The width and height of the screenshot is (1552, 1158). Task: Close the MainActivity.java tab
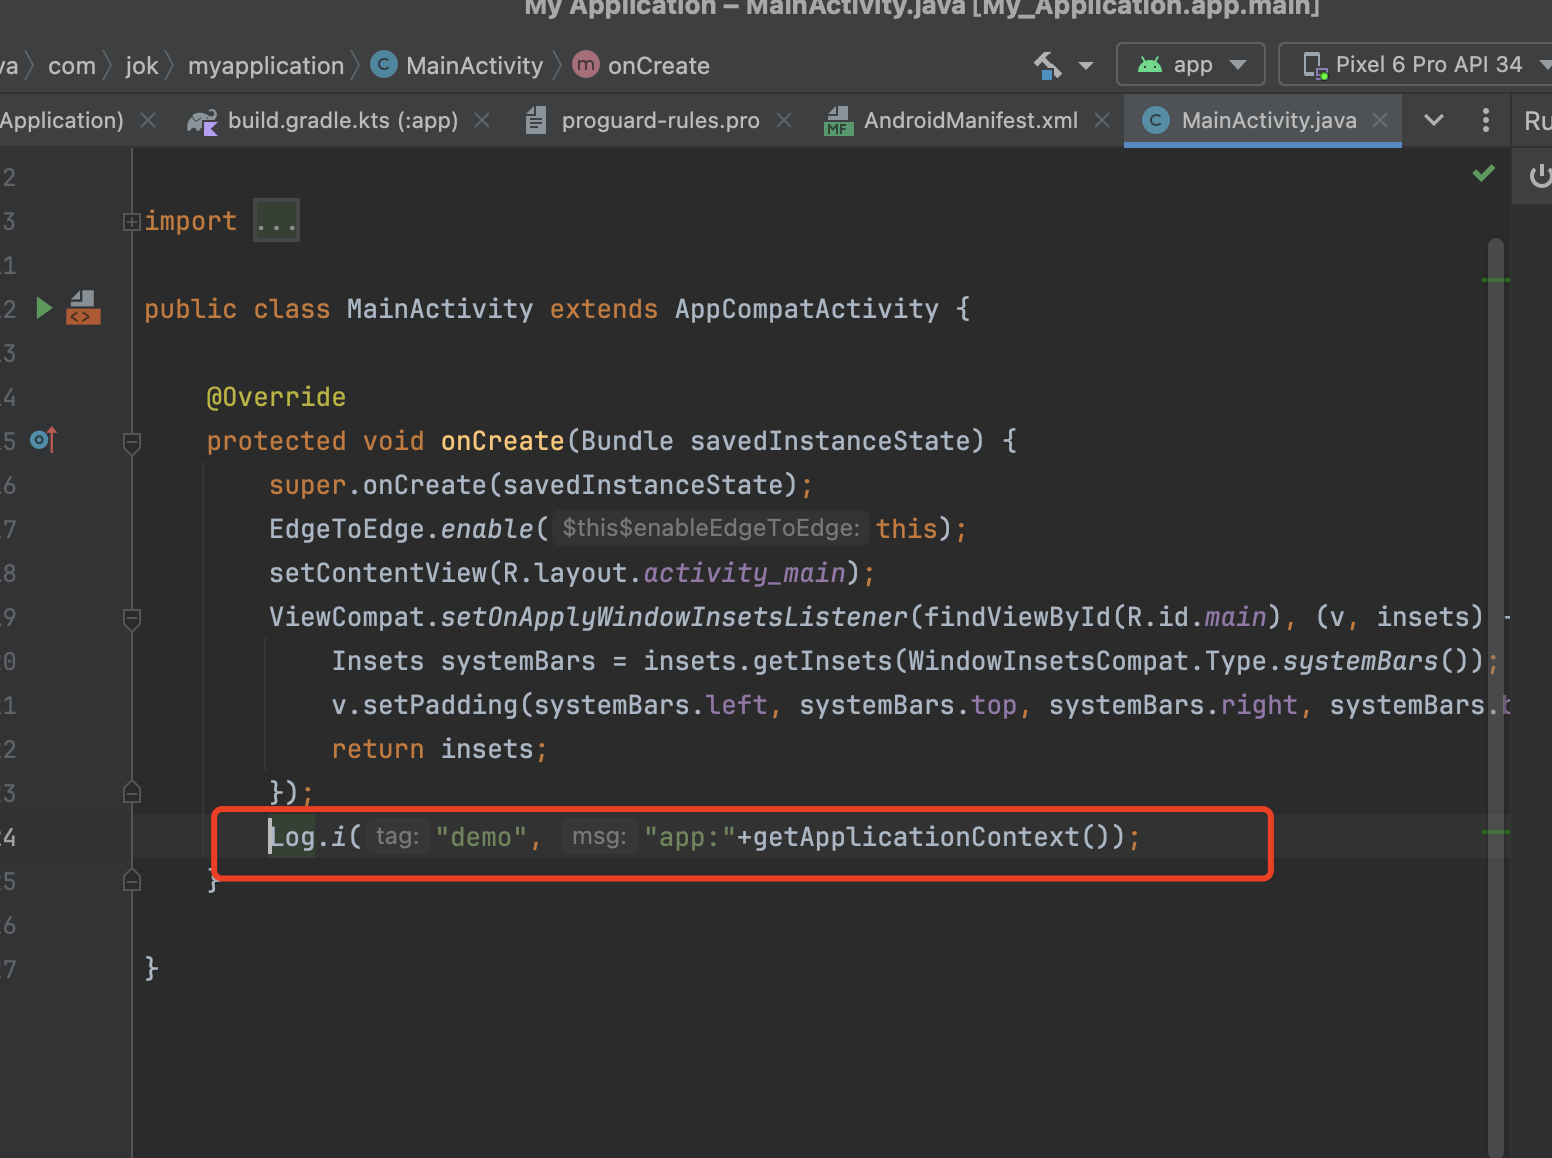1381,121
